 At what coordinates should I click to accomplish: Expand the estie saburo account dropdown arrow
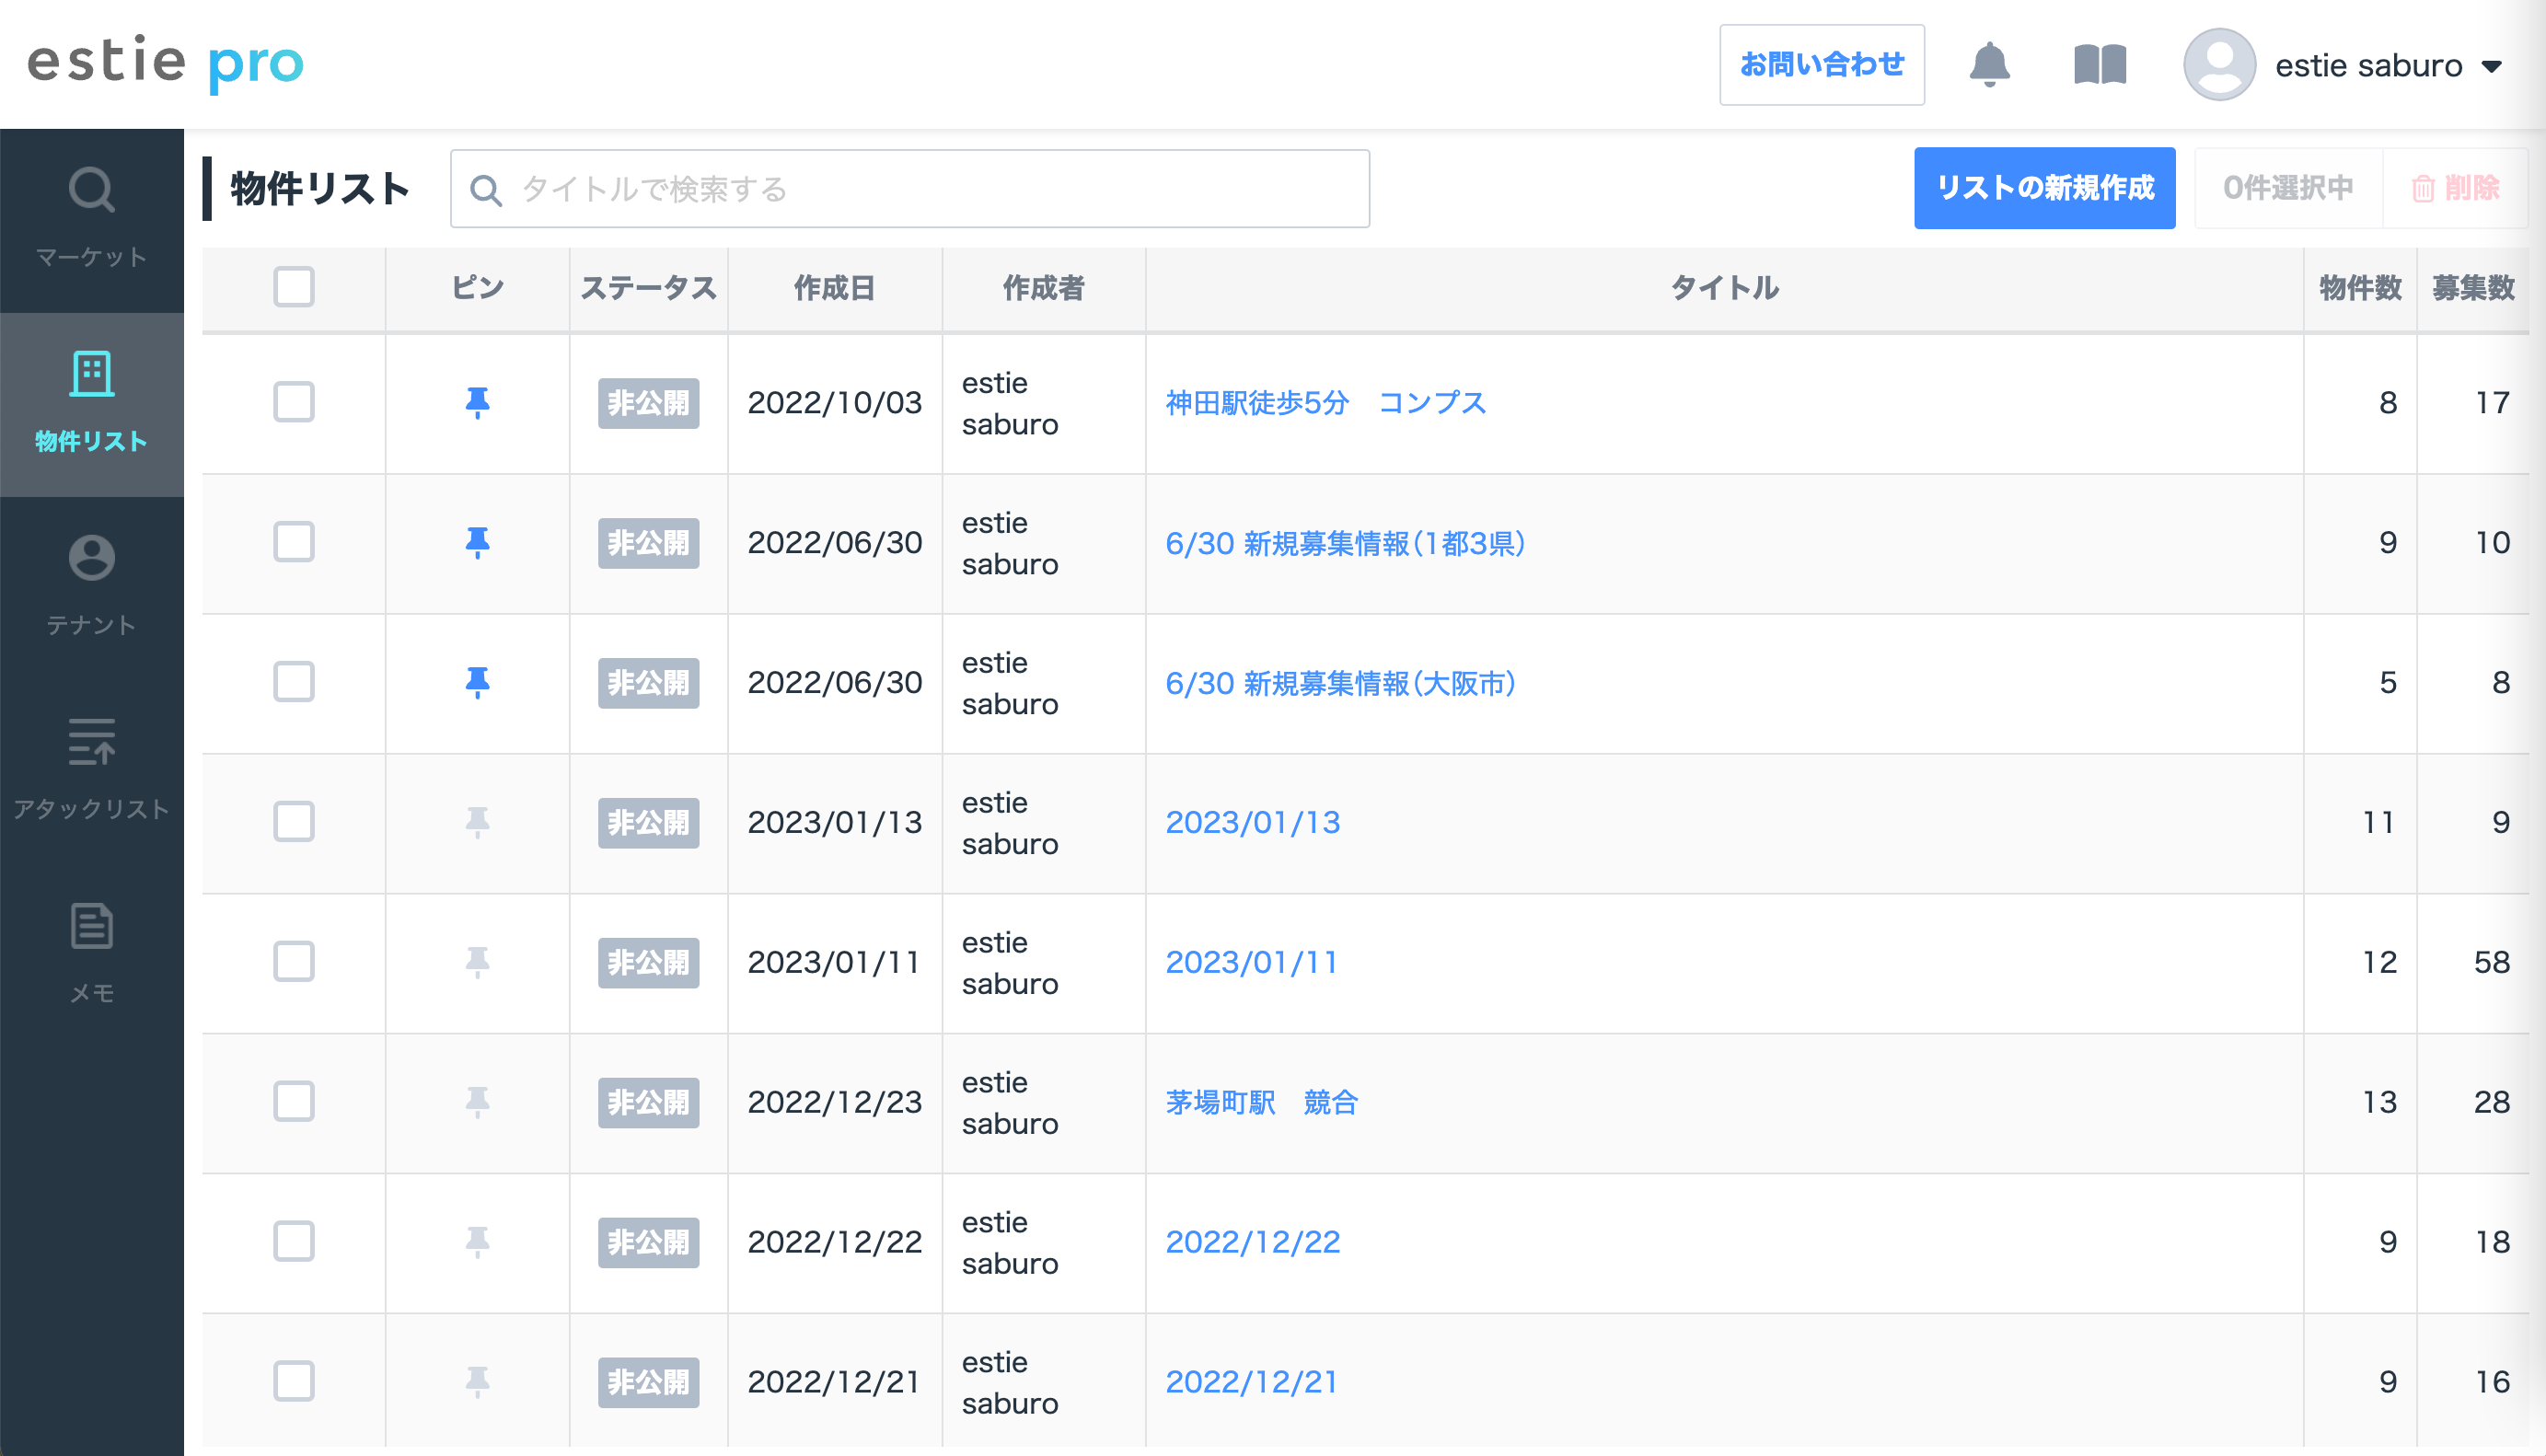(2492, 67)
